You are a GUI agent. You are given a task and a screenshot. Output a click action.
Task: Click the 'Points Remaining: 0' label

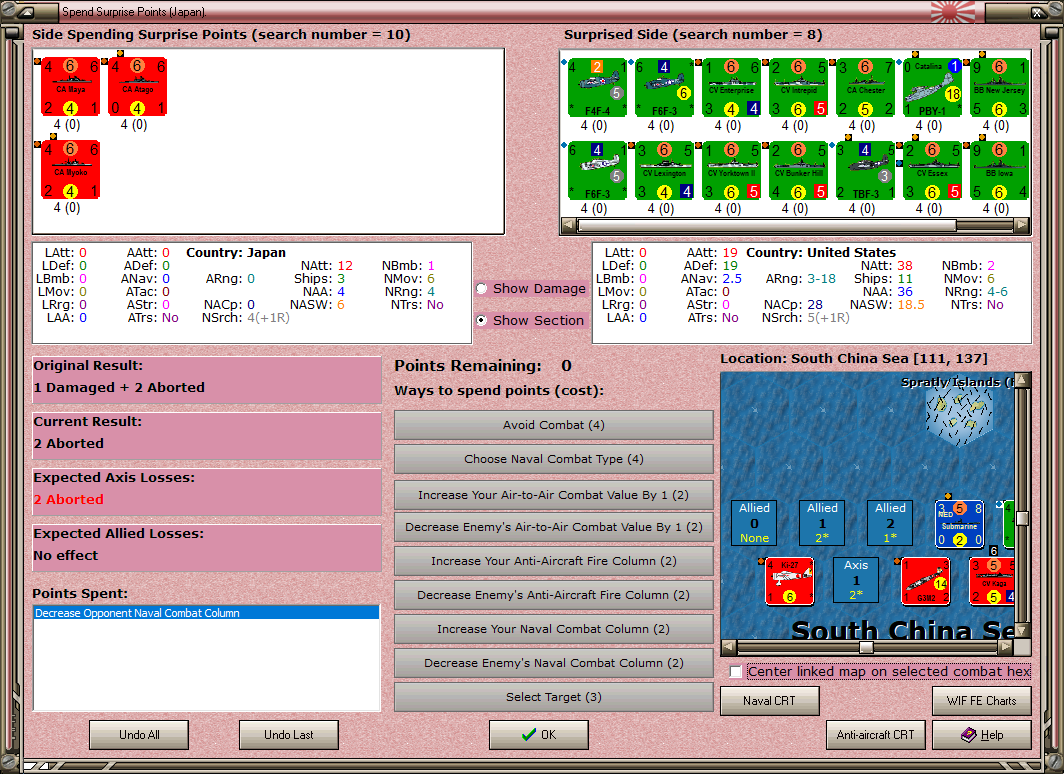click(x=482, y=366)
